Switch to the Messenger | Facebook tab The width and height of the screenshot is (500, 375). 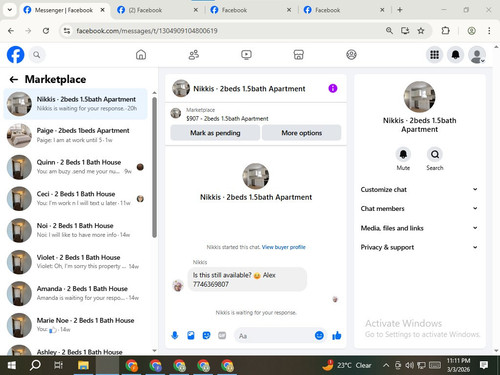(x=64, y=10)
